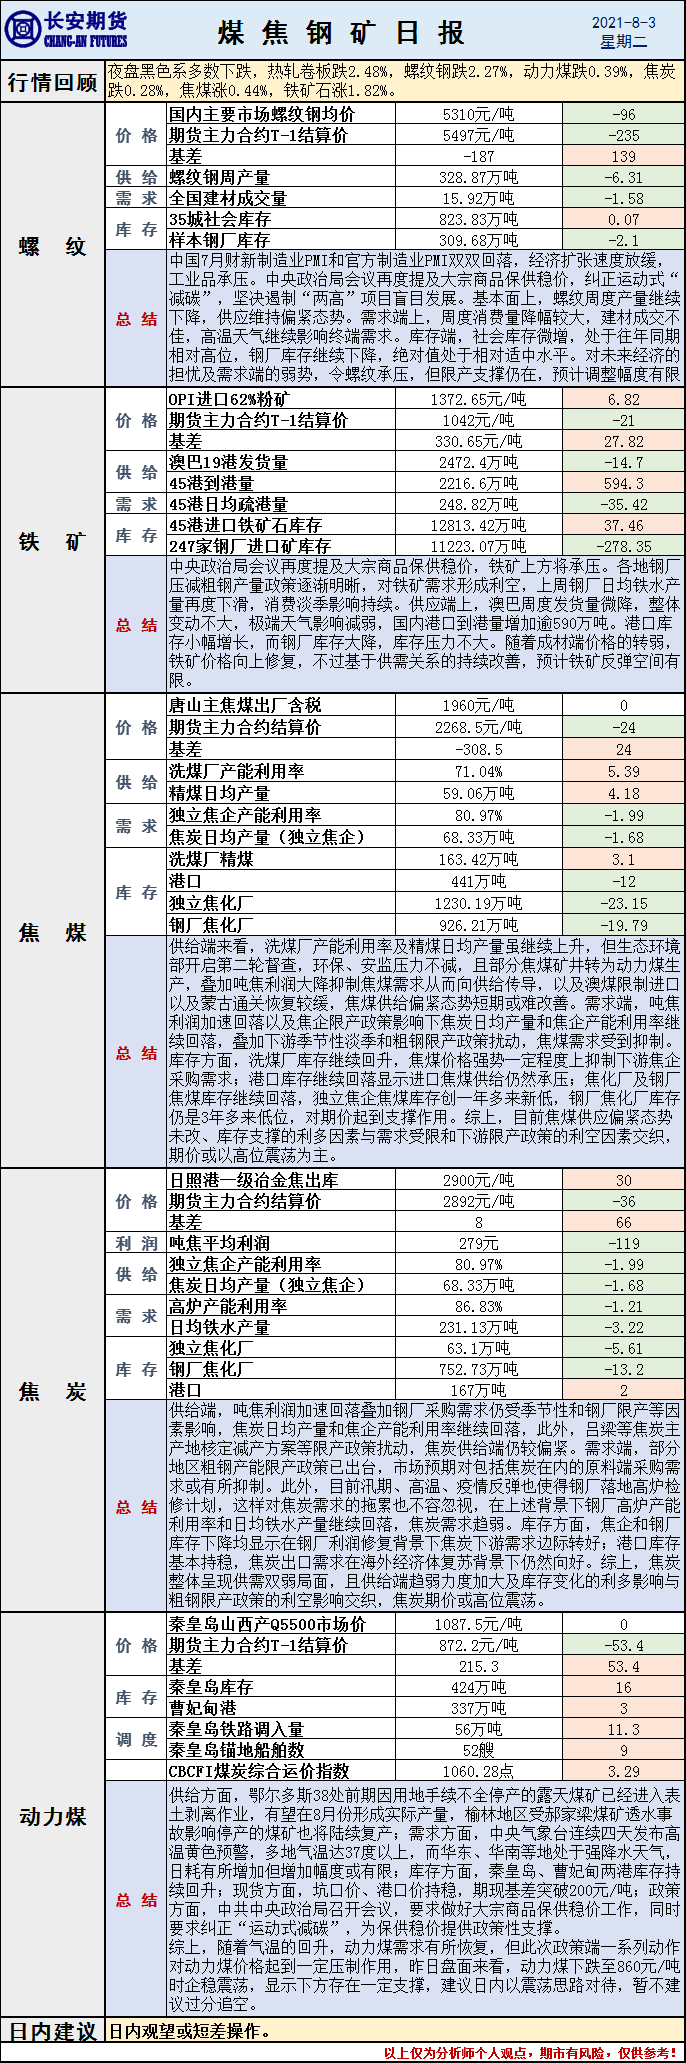Screen dimensions: 686x2063
Task: Click the 螺纹 section label
Action: pyautogui.click(x=52, y=246)
